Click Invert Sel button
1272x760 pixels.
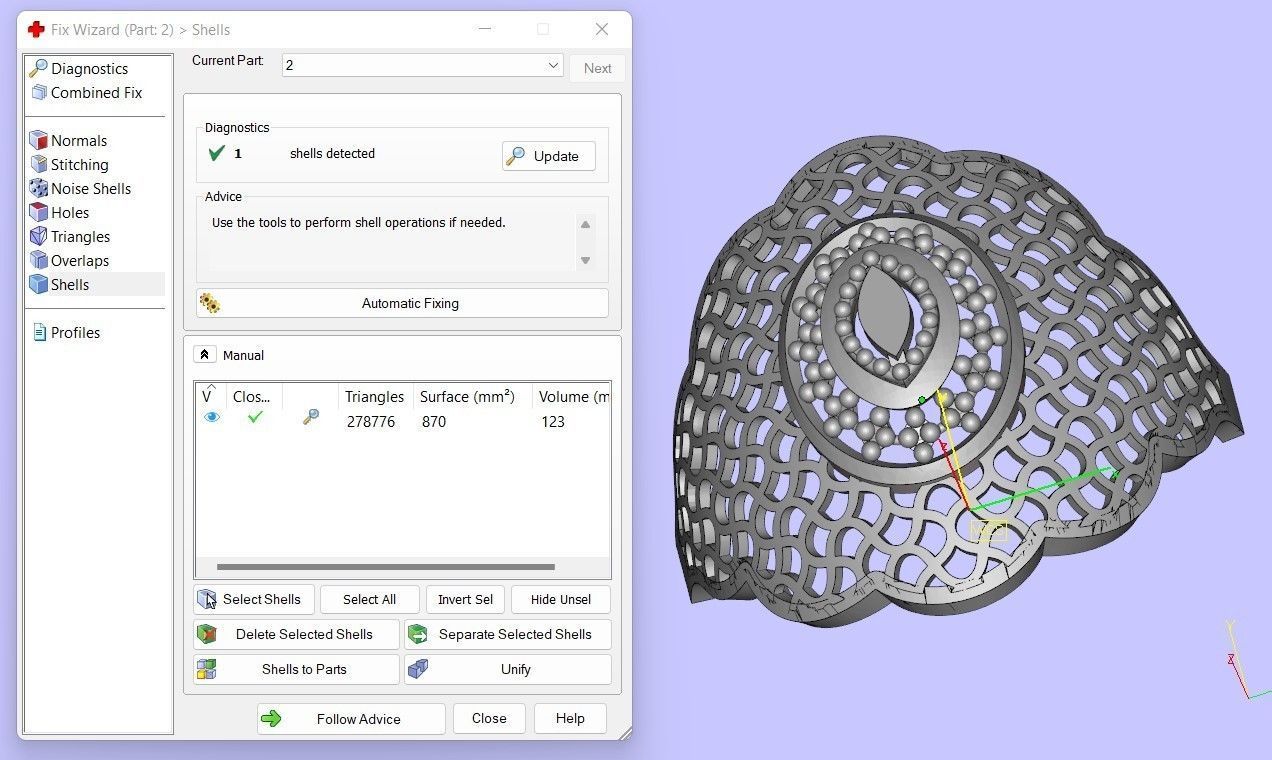[465, 599]
